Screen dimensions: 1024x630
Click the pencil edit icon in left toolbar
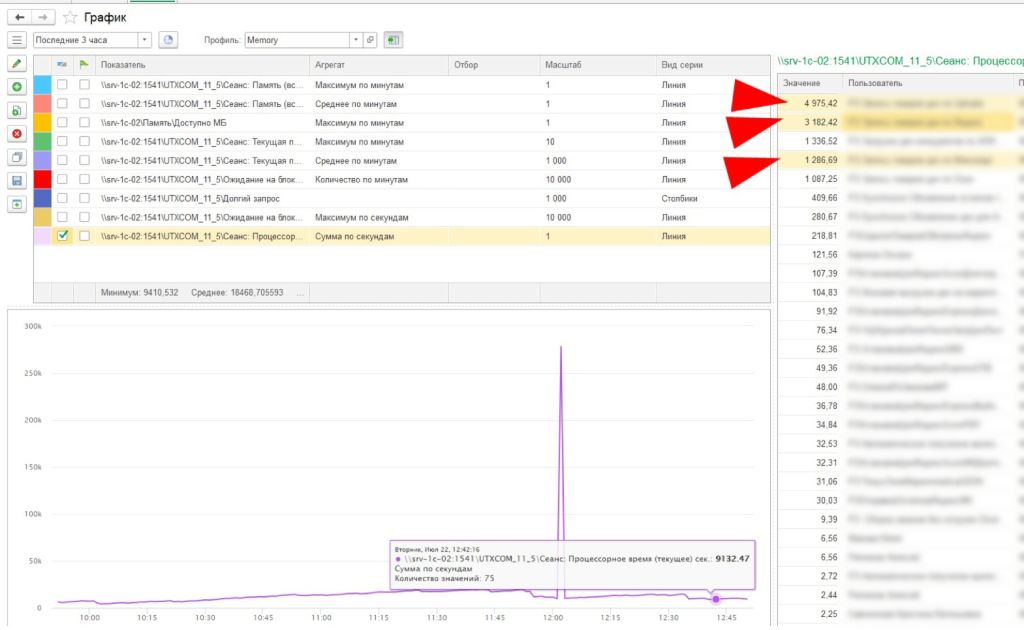pyautogui.click(x=16, y=64)
